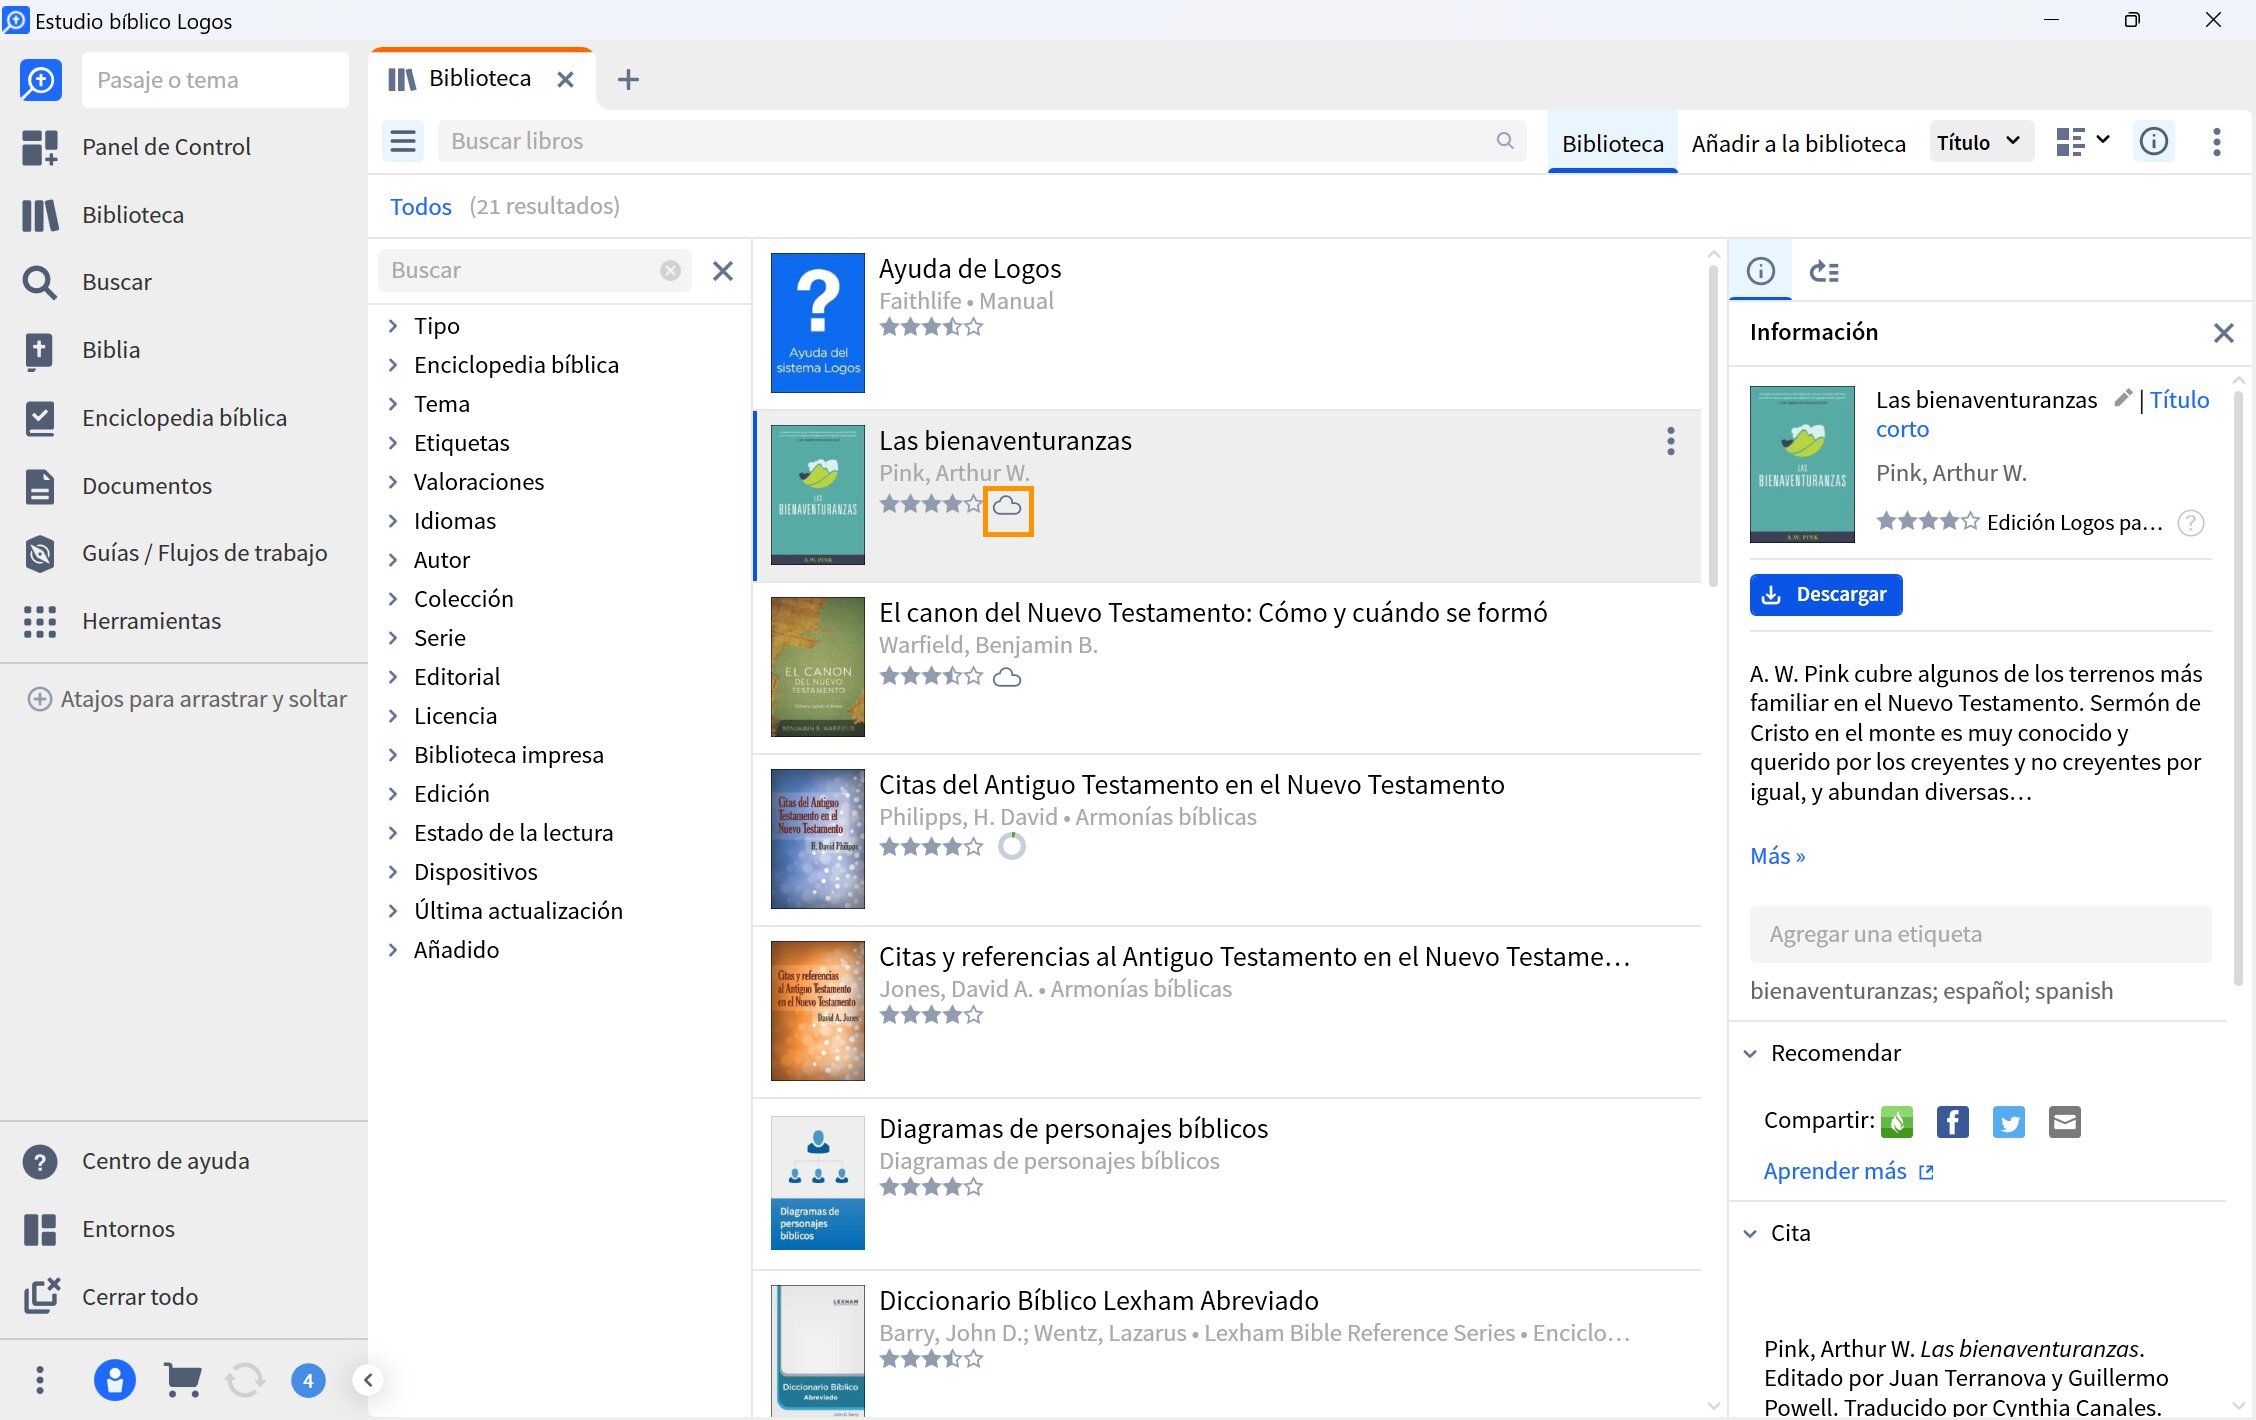2256x1420 pixels.
Task: Click the Logos home search icon
Action: [41, 80]
